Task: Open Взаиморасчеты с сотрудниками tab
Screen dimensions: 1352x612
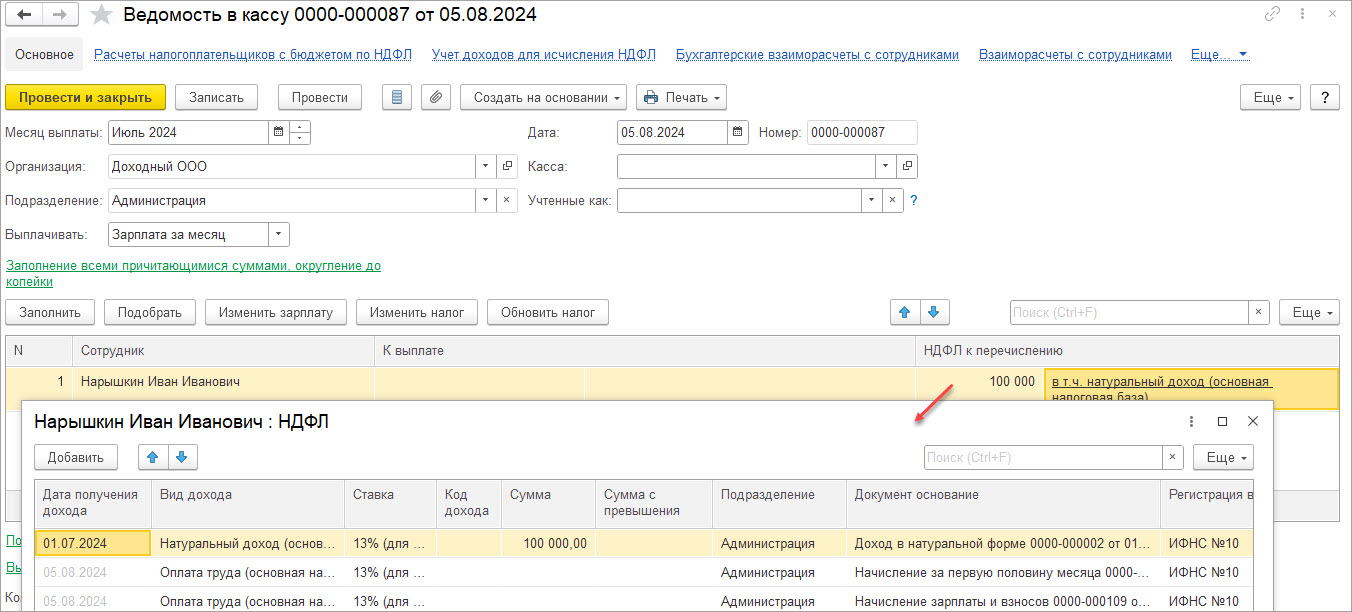Action: pos(1075,55)
